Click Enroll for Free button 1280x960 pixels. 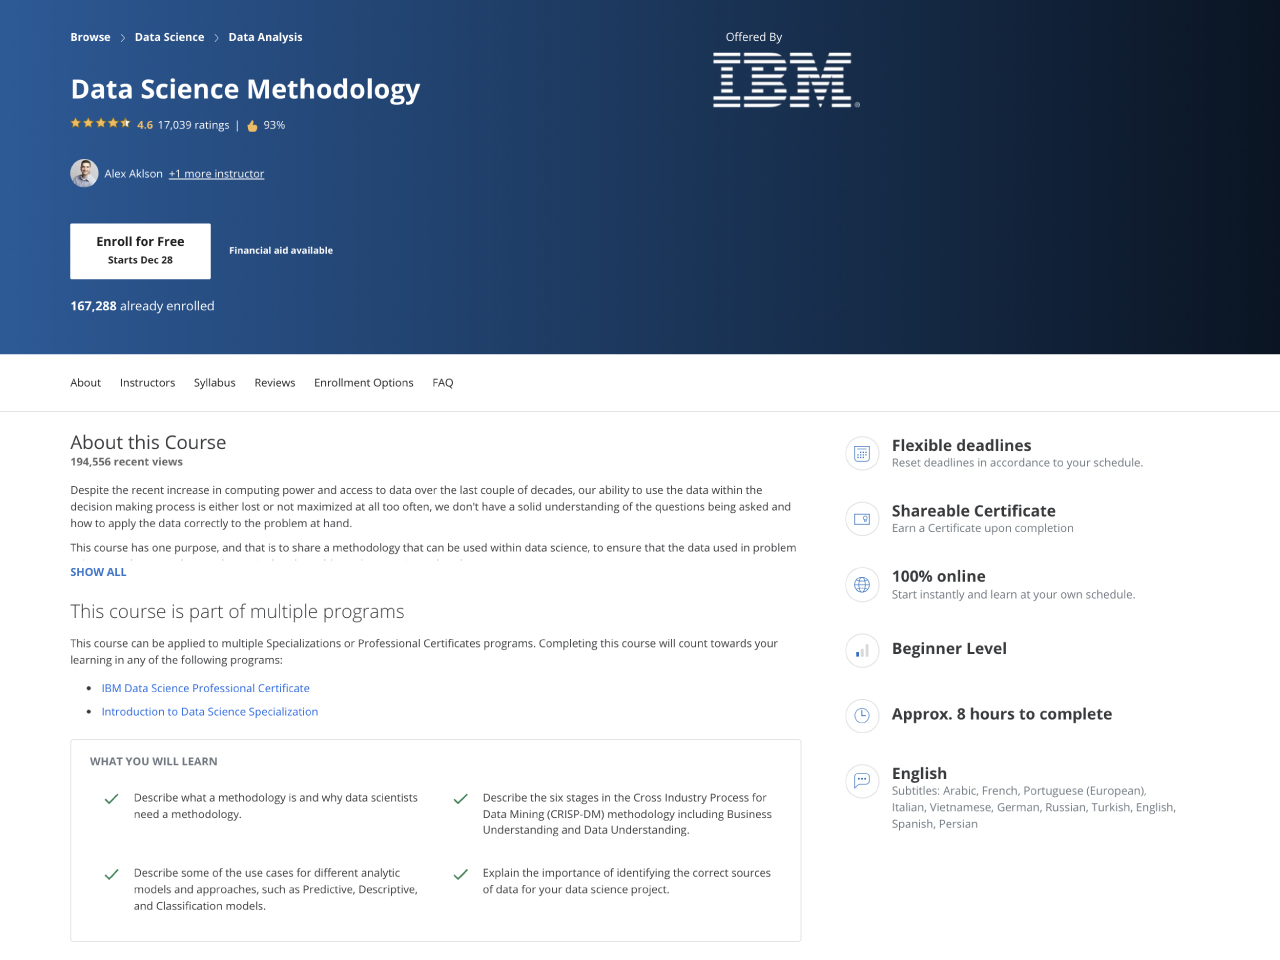tap(140, 251)
